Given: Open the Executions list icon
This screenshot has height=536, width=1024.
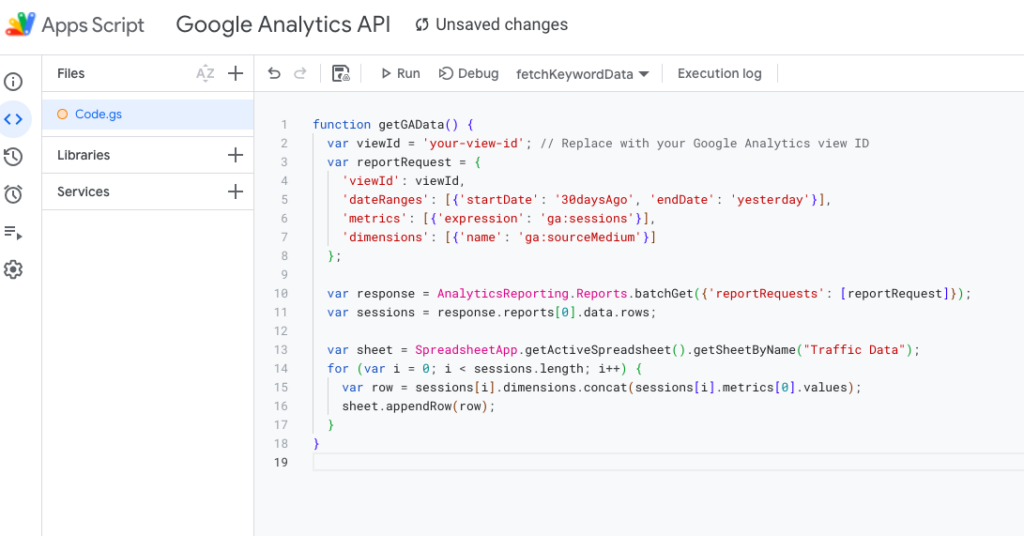Looking at the screenshot, I should pos(13,232).
